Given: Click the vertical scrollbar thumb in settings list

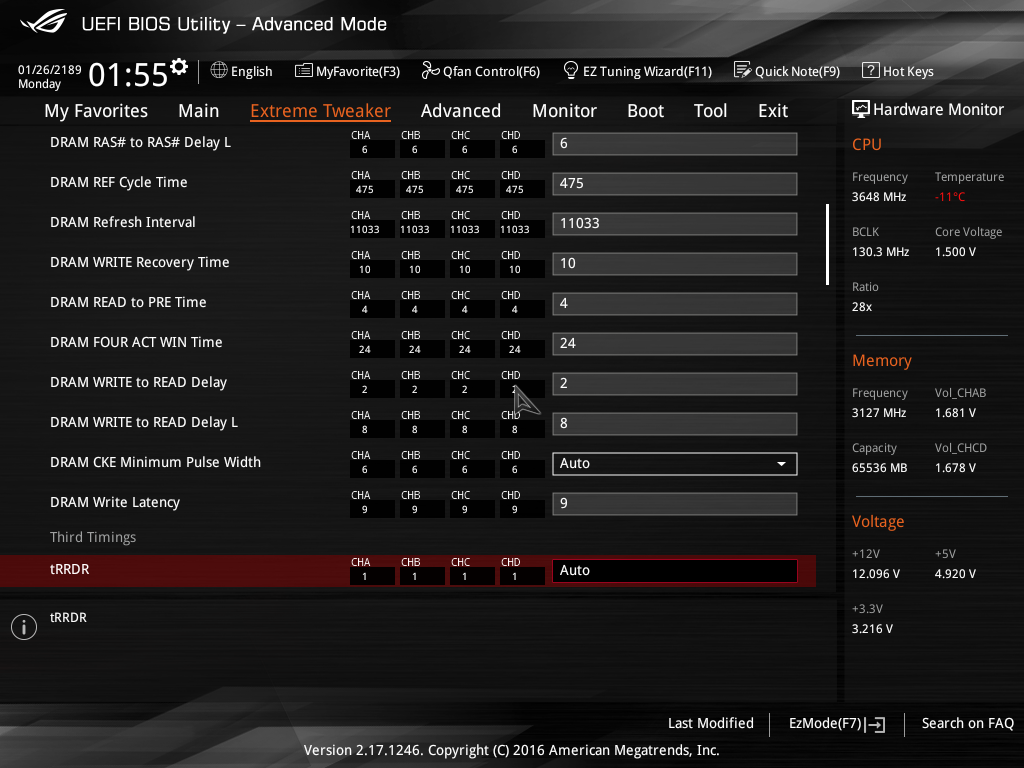Looking at the screenshot, I should click(827, 245).
